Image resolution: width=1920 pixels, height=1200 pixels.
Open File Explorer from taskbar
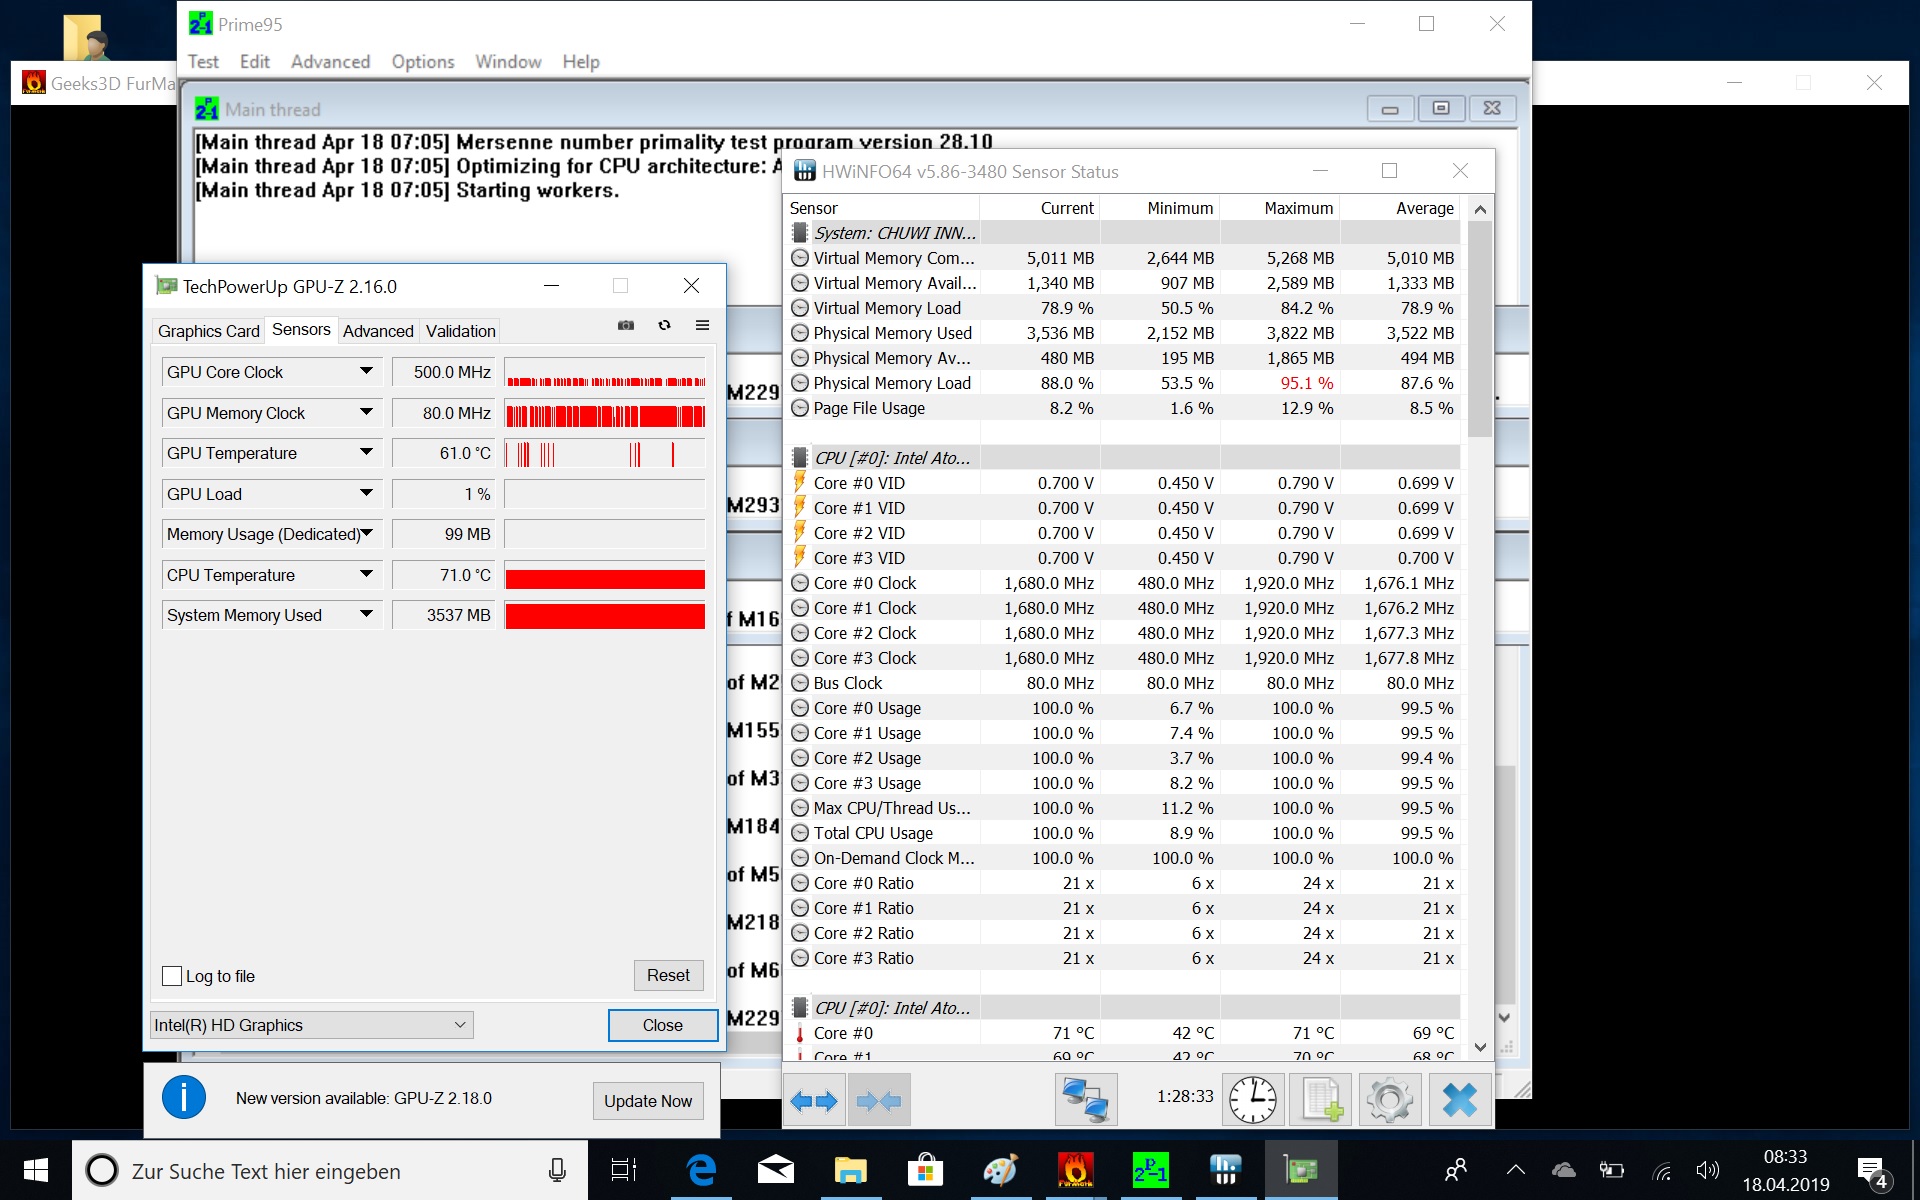point(850,1170)
